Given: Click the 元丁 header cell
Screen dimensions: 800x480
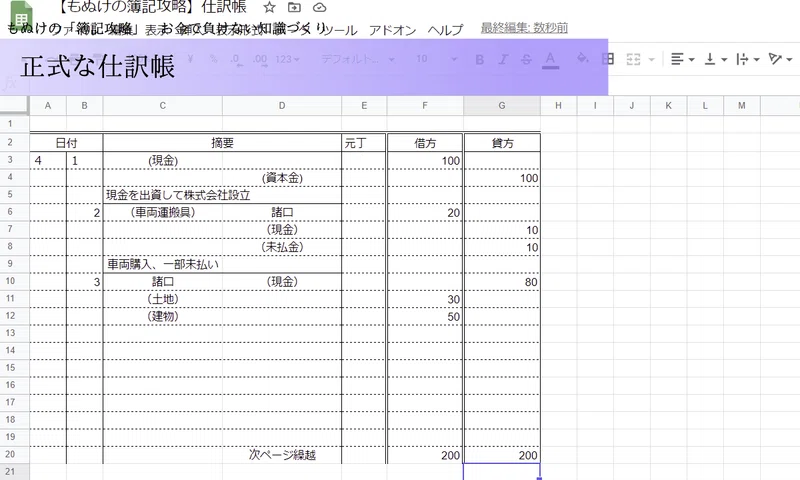Looking at the screenshot, I should 364,143.
